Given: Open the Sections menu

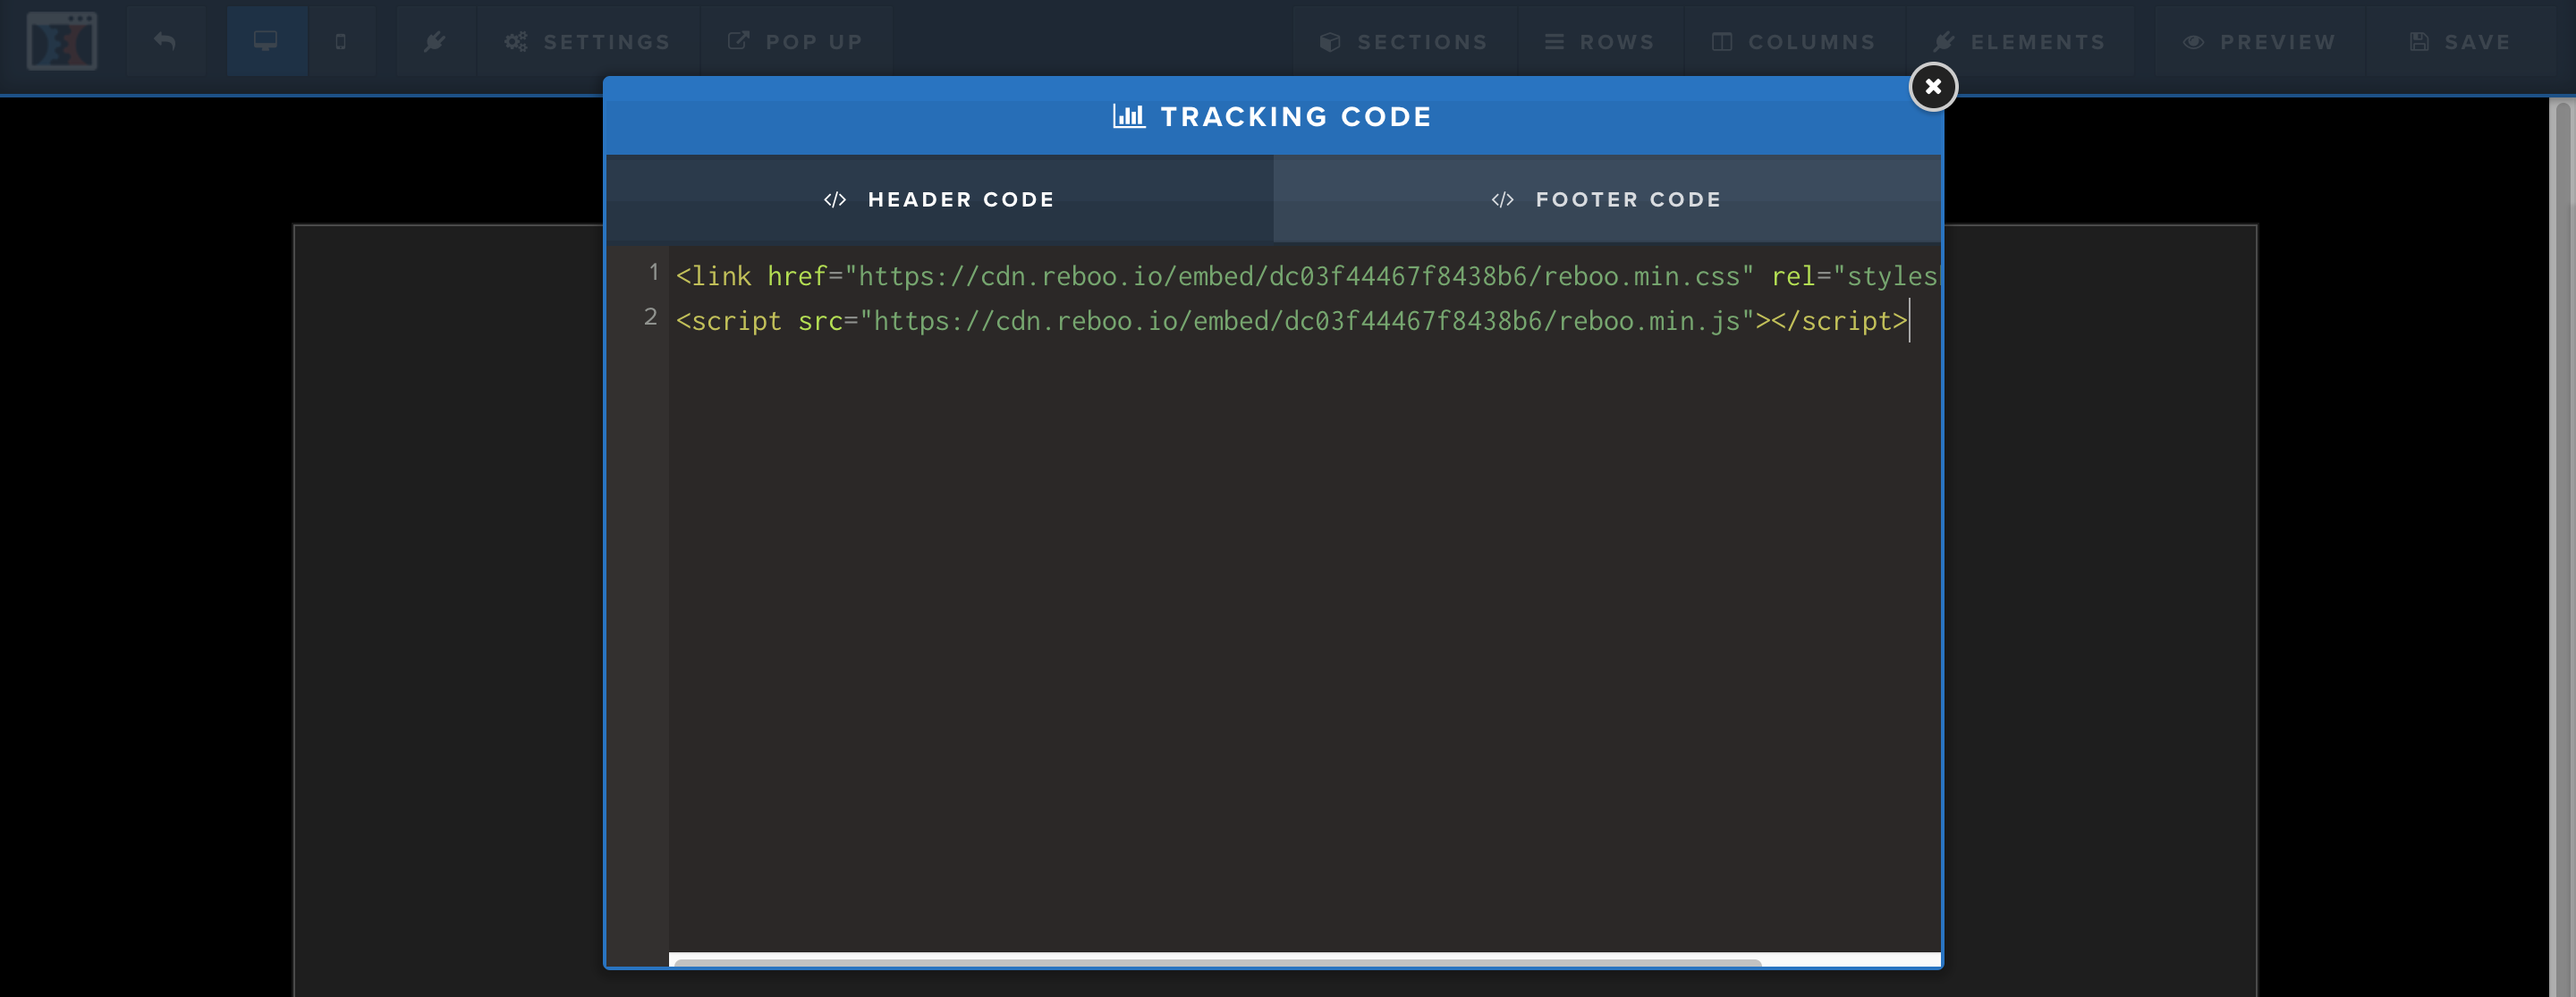Looking at the screenshot, I should point(1404,42).
